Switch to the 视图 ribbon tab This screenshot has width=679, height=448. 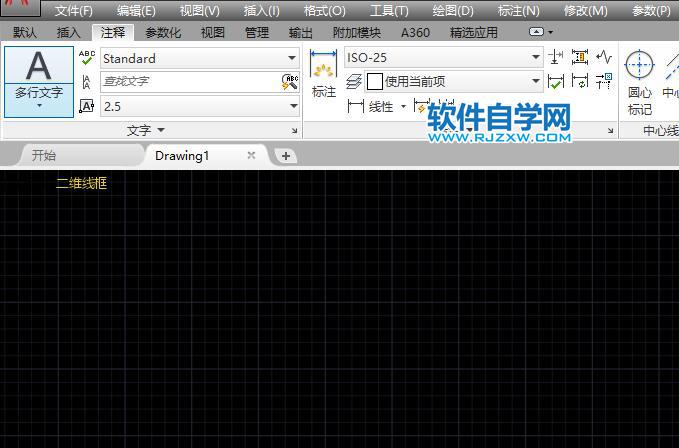[213, 32]
